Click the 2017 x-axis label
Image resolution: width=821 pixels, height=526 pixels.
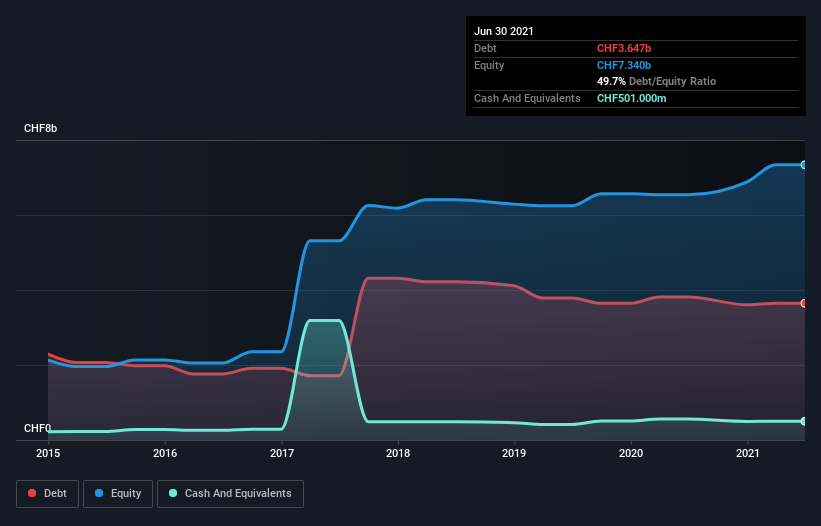(282, 453)
